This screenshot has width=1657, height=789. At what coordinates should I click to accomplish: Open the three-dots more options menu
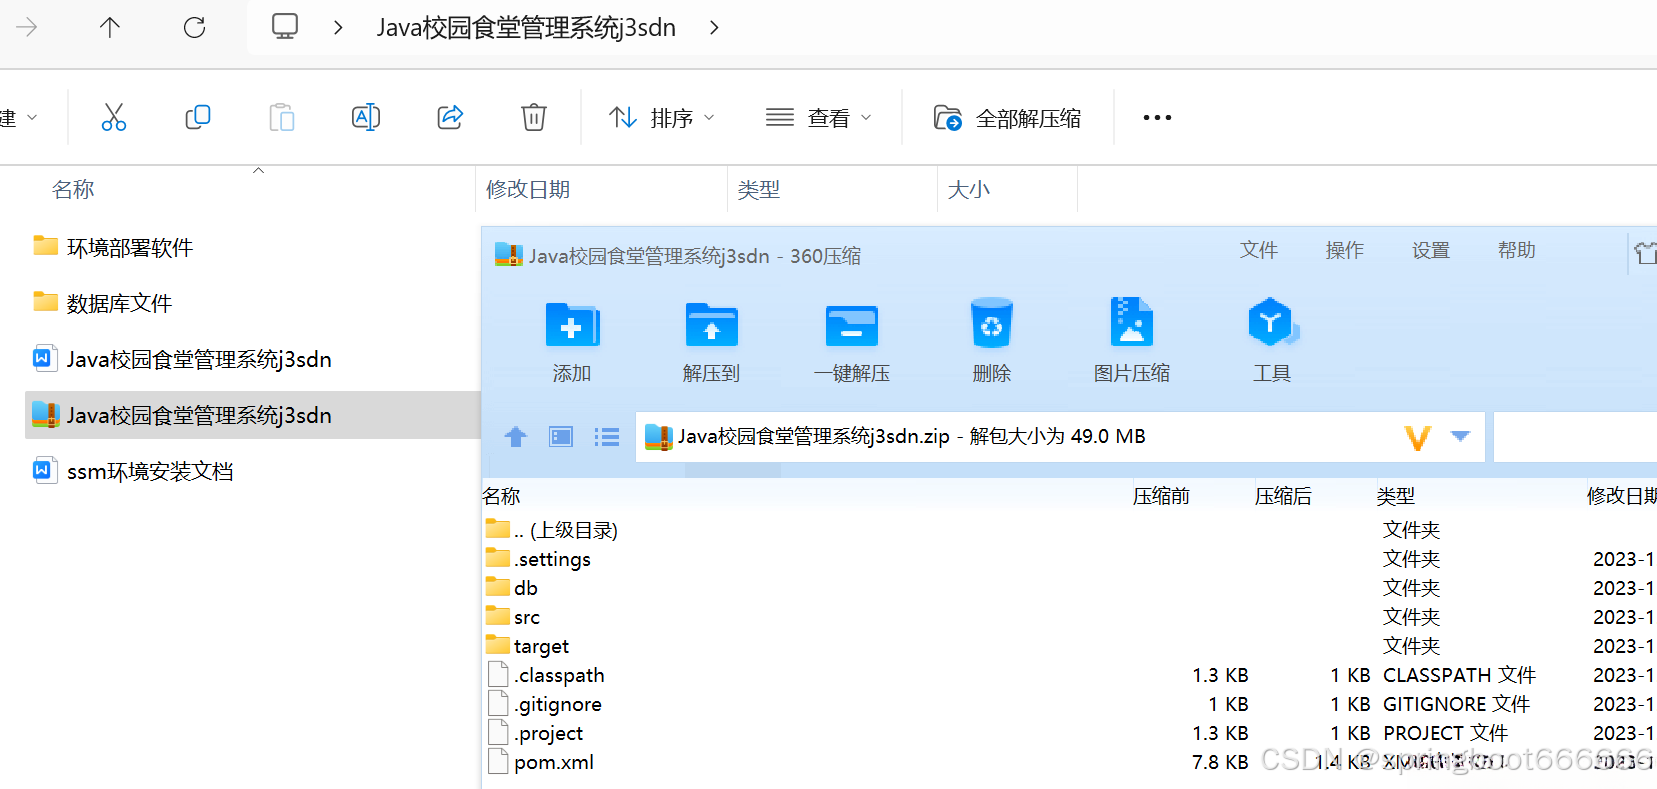click(x=1157, y=118)
